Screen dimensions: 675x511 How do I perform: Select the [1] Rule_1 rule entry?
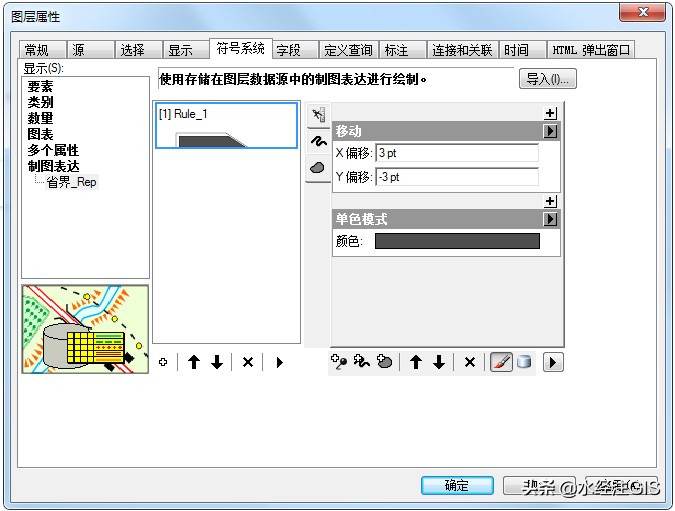click(226, 125)
